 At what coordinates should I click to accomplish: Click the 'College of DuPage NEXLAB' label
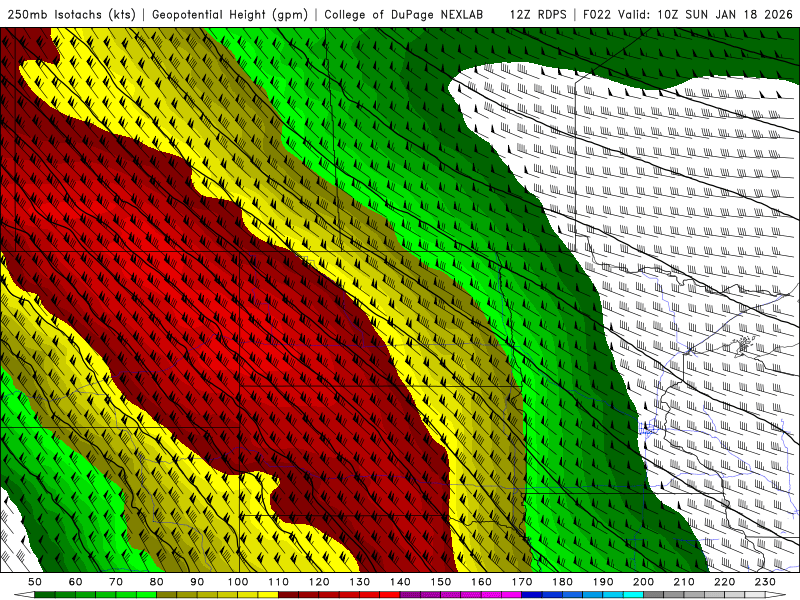click(x=403, y=15)
